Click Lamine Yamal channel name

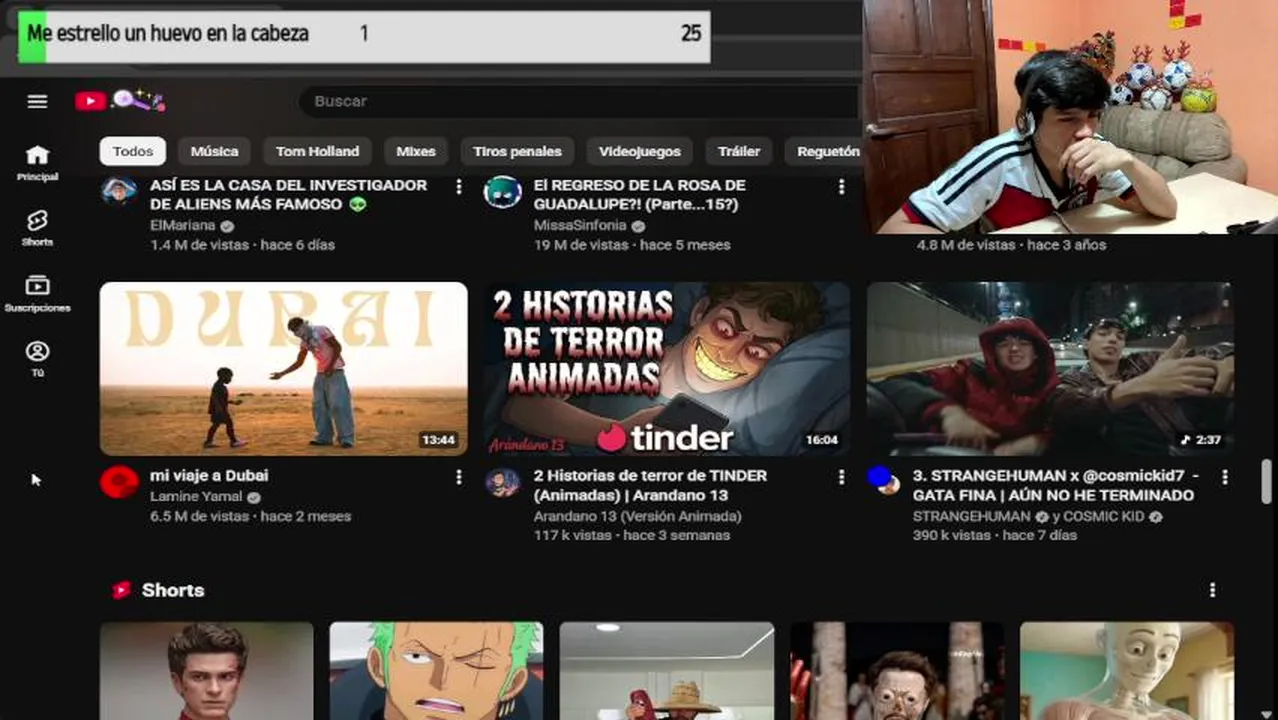(196, 497)
